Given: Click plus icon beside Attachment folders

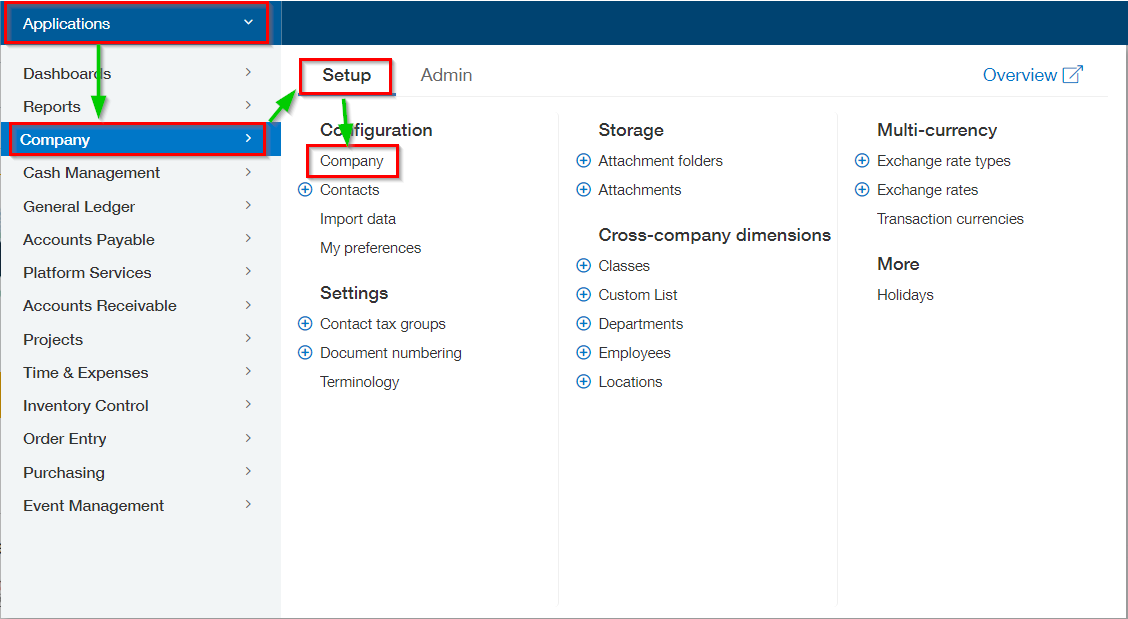Looking at the screenshot, I should pos(583,161).
